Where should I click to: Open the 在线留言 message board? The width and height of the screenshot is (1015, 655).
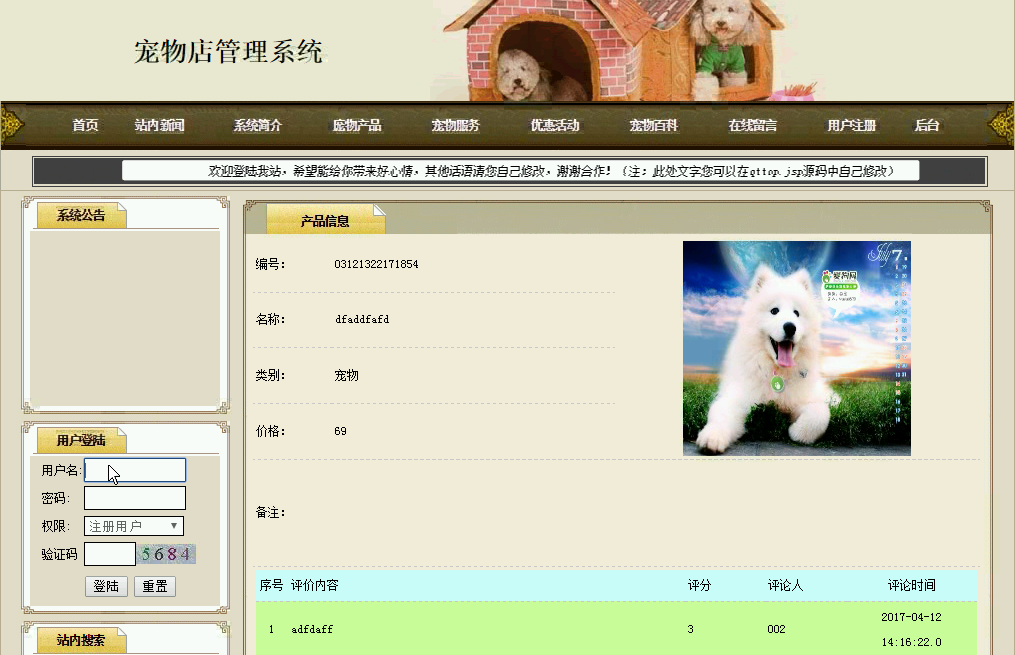point(753,126)
